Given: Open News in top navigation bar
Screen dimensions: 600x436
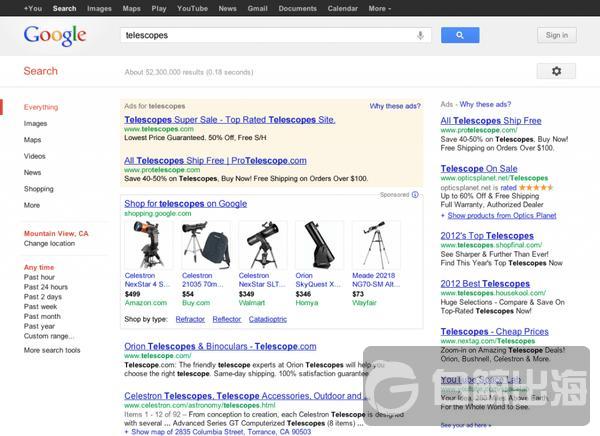Looking at the screenshot, I should click(x=227, y=8).
